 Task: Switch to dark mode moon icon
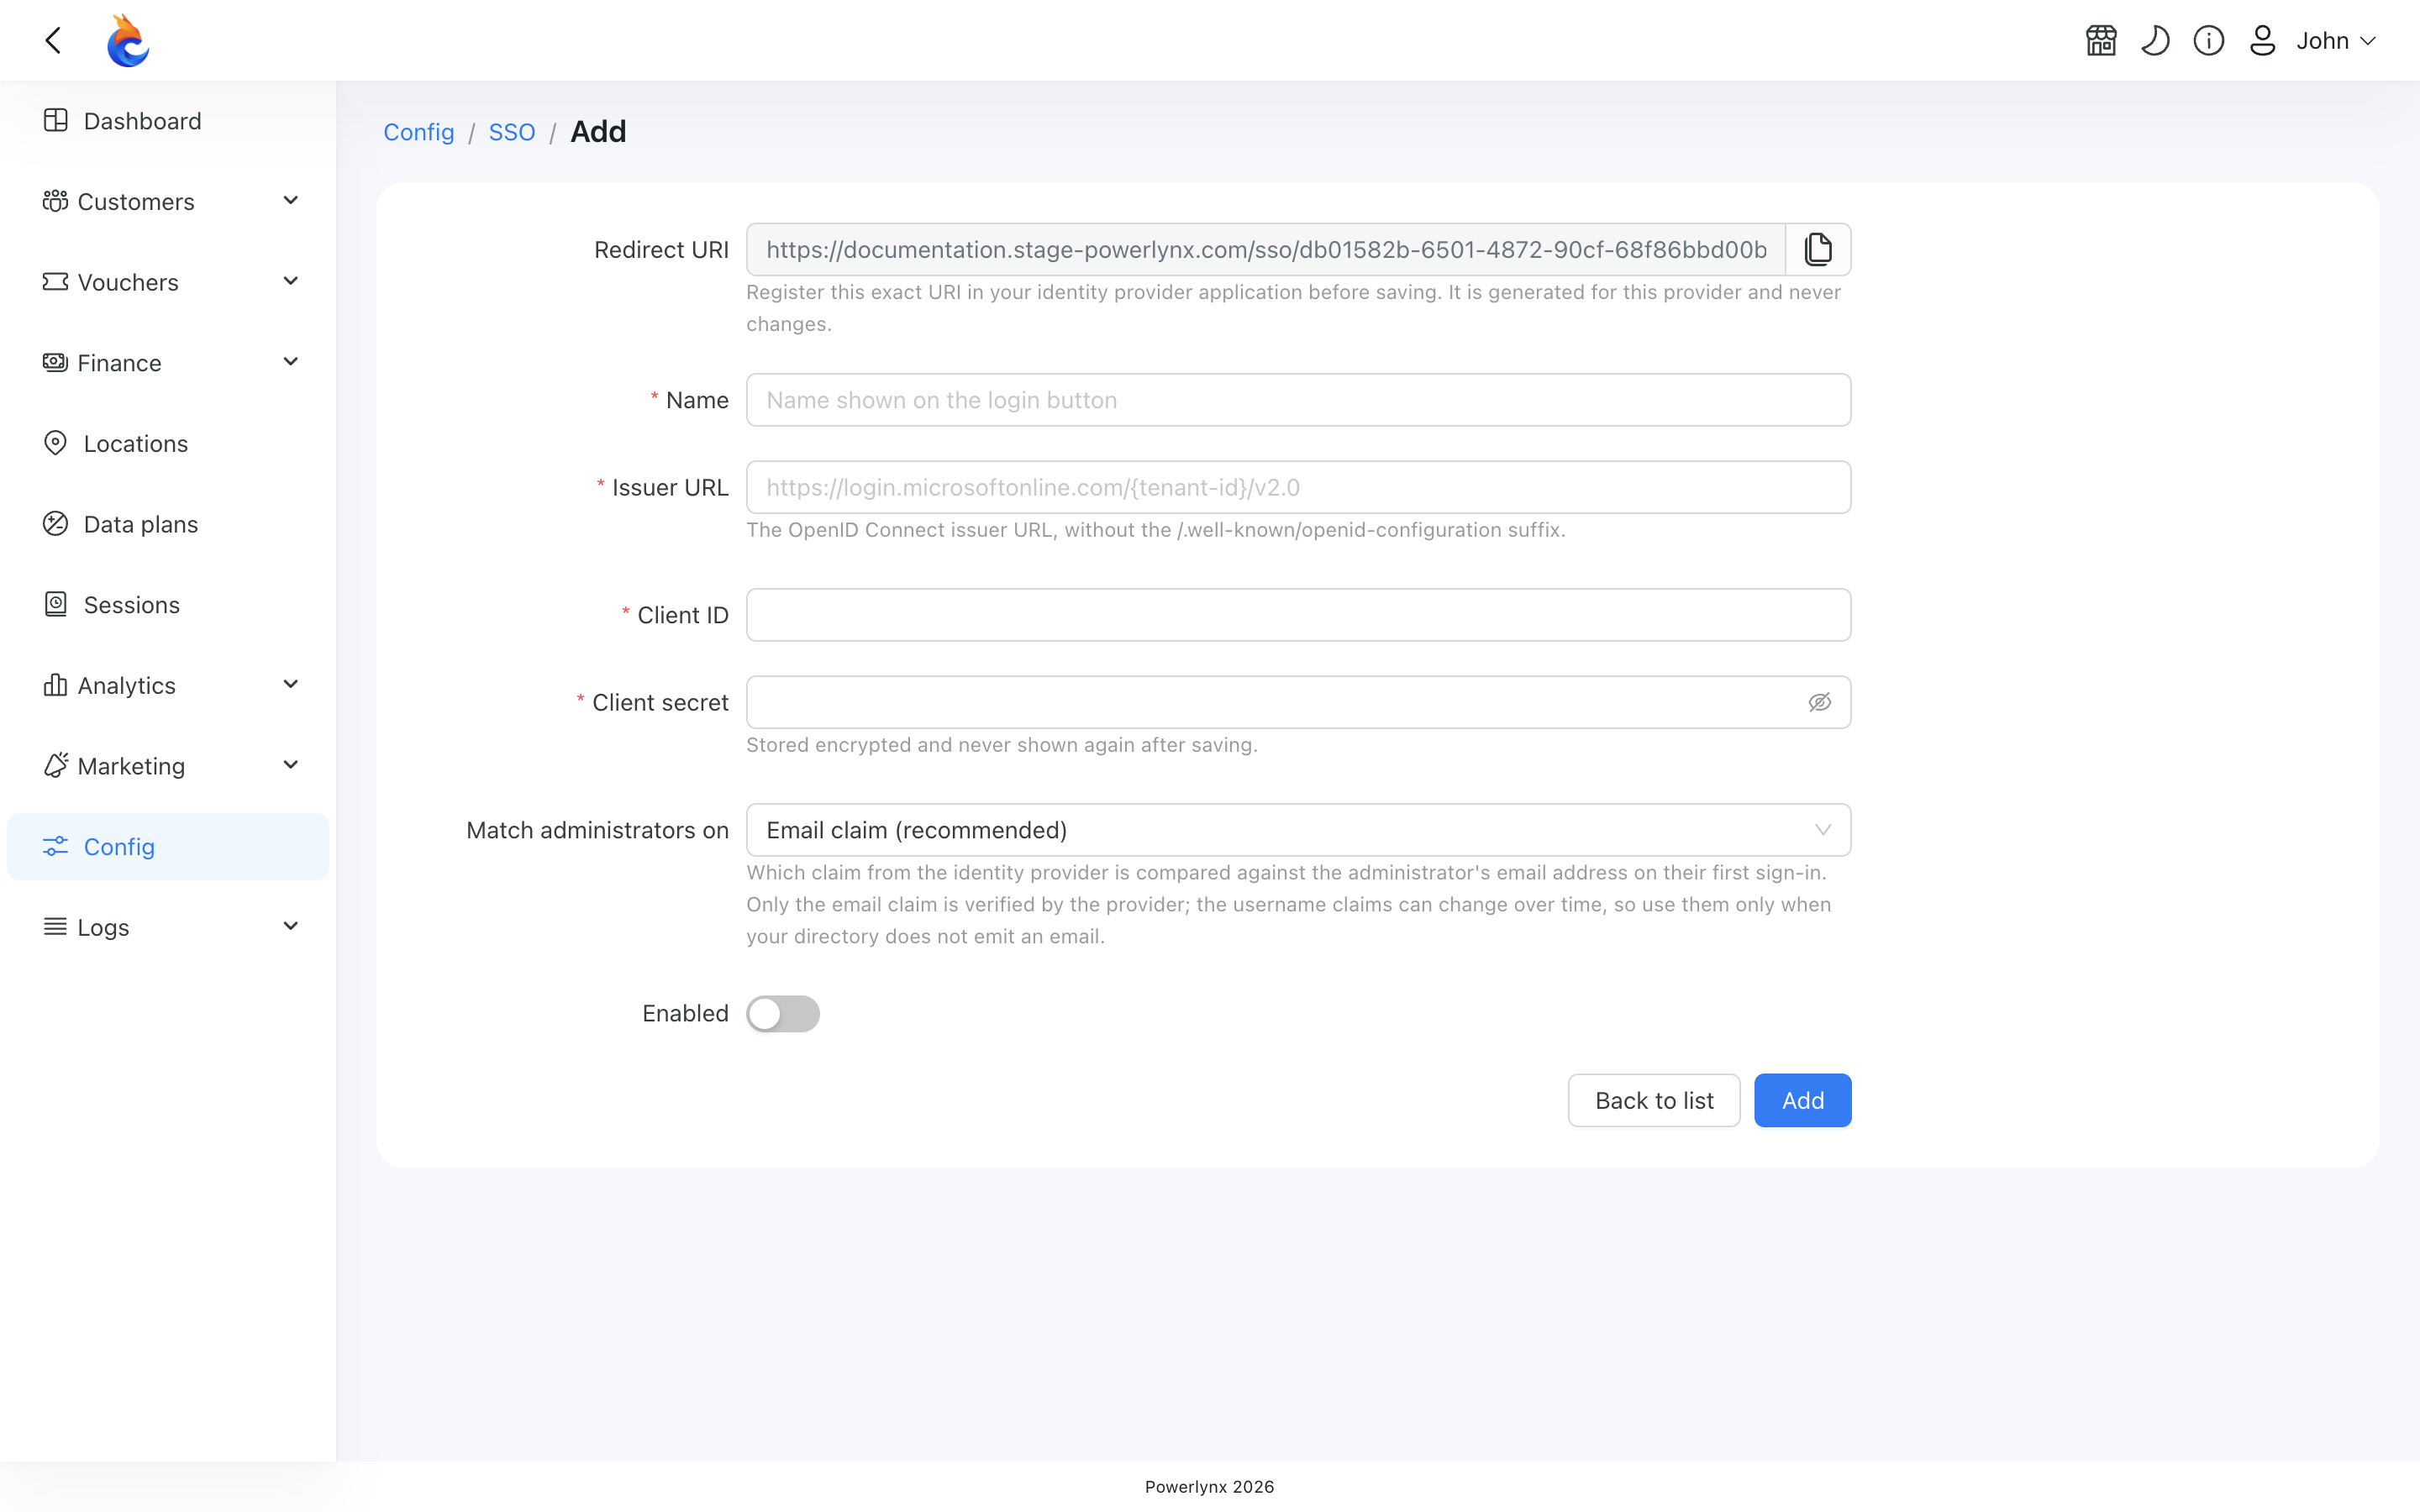click(2155, 41)
